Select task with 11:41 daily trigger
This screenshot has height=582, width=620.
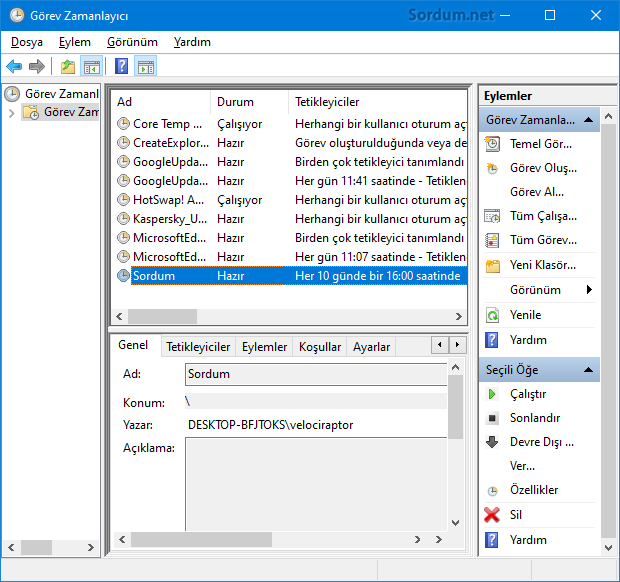coord(292,181)
